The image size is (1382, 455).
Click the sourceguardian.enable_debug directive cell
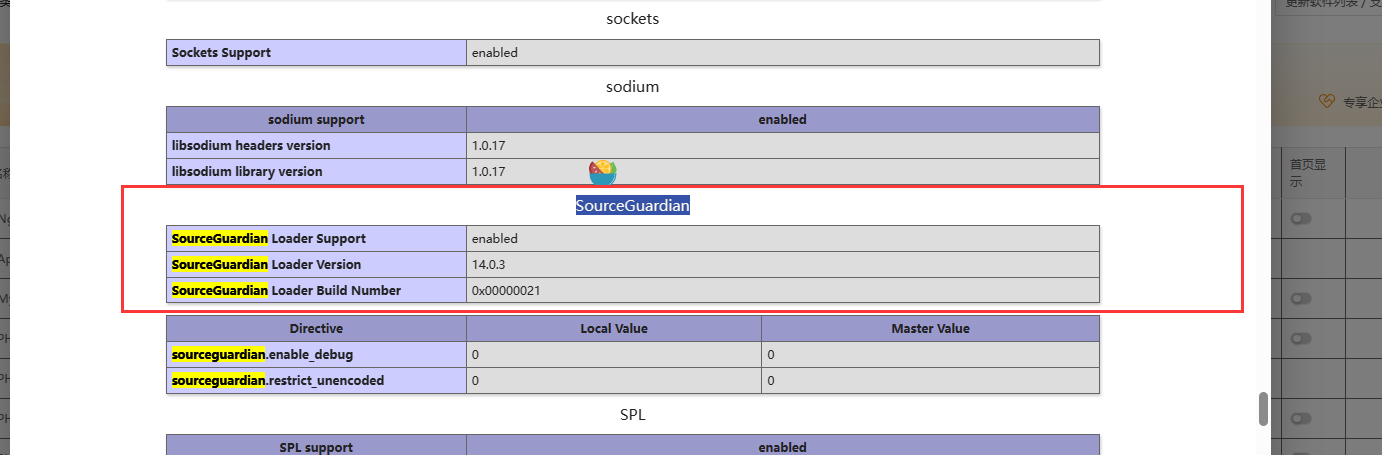(316, 355)
